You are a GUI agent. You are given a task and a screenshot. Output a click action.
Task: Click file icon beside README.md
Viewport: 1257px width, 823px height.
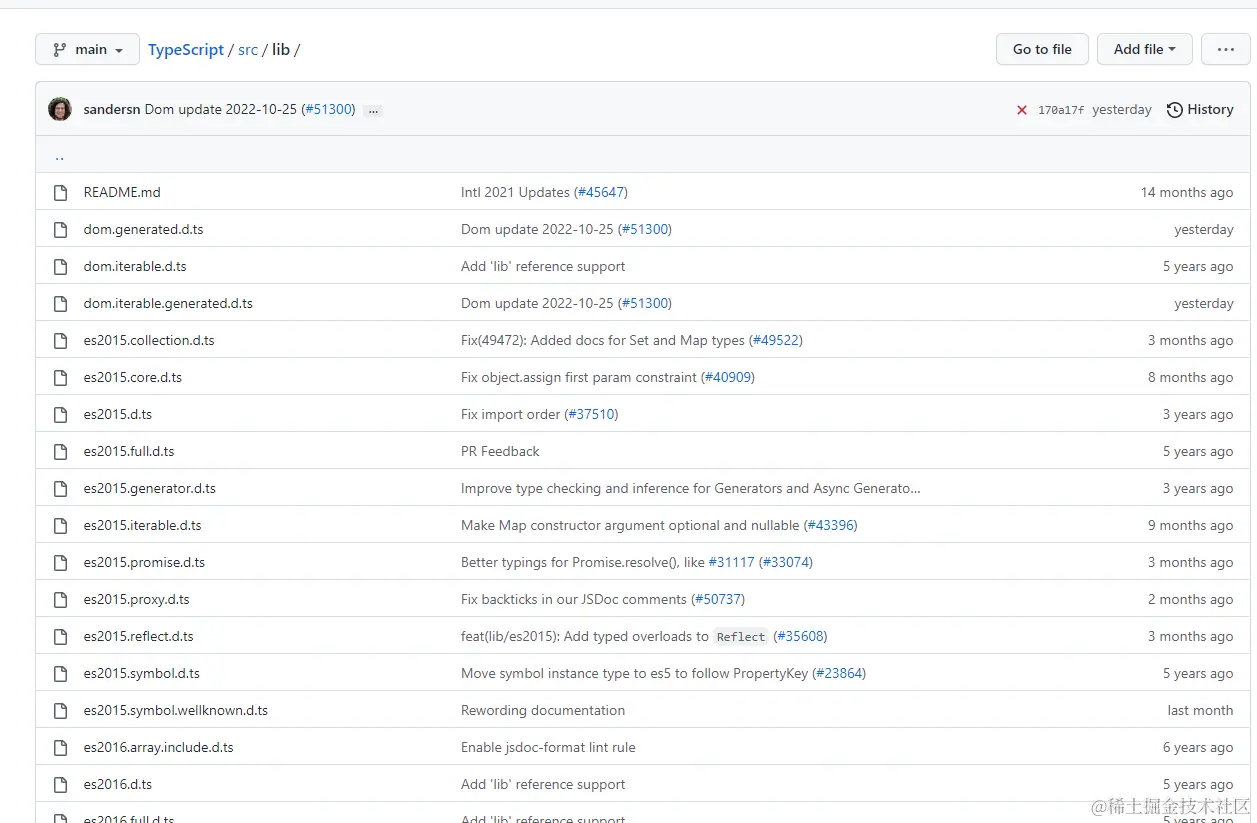(x=60, y=192)
